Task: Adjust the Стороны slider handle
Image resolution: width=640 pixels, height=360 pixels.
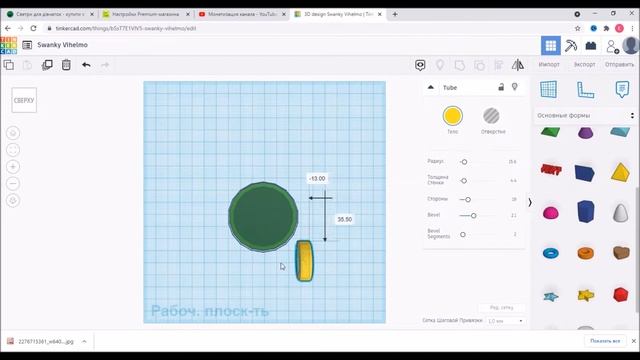Action: pyautogui.click(x=468, y=200)
